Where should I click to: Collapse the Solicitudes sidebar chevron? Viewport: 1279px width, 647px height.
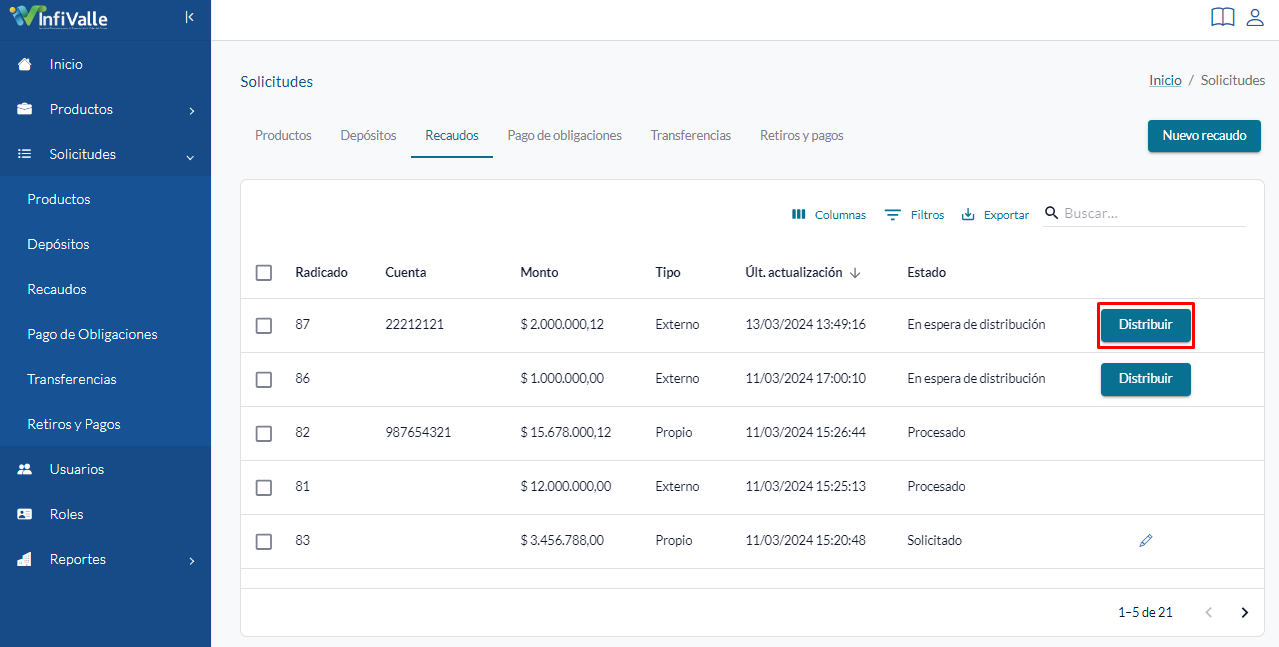(191, 156)
